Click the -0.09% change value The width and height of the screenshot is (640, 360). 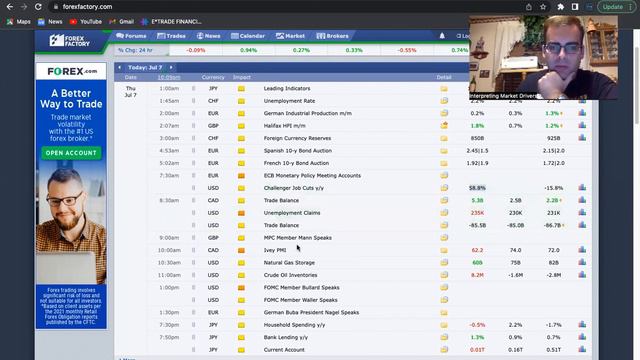196,50
